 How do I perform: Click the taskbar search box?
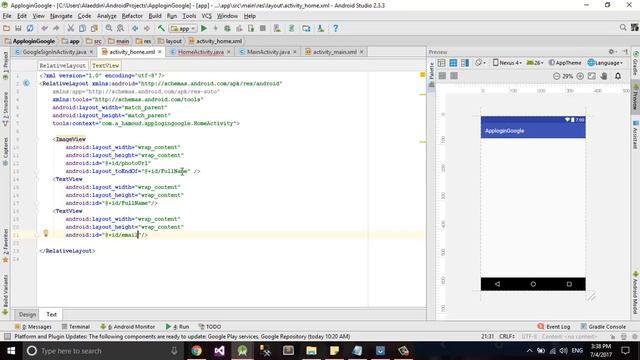pyautogui.click(x=102, y=351)
